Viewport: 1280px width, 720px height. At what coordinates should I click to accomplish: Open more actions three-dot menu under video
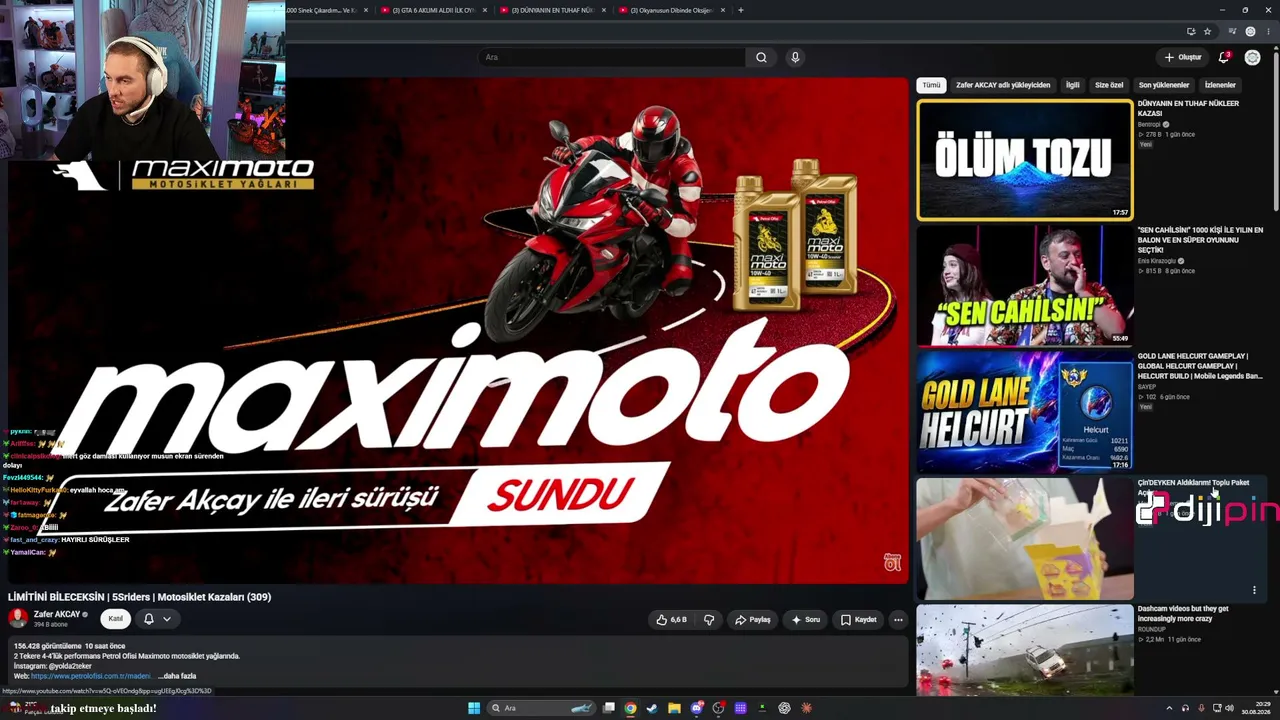(x=898, y=620)
